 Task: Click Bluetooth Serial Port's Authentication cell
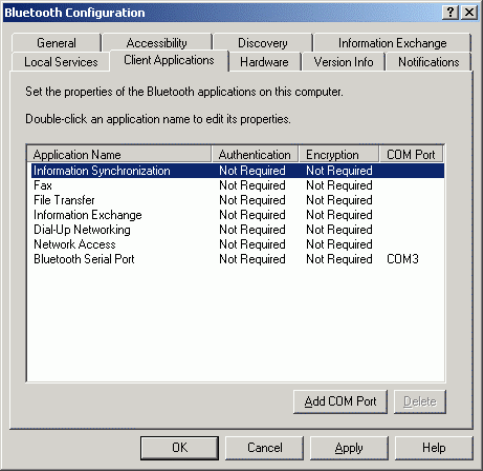coord(252,259)
